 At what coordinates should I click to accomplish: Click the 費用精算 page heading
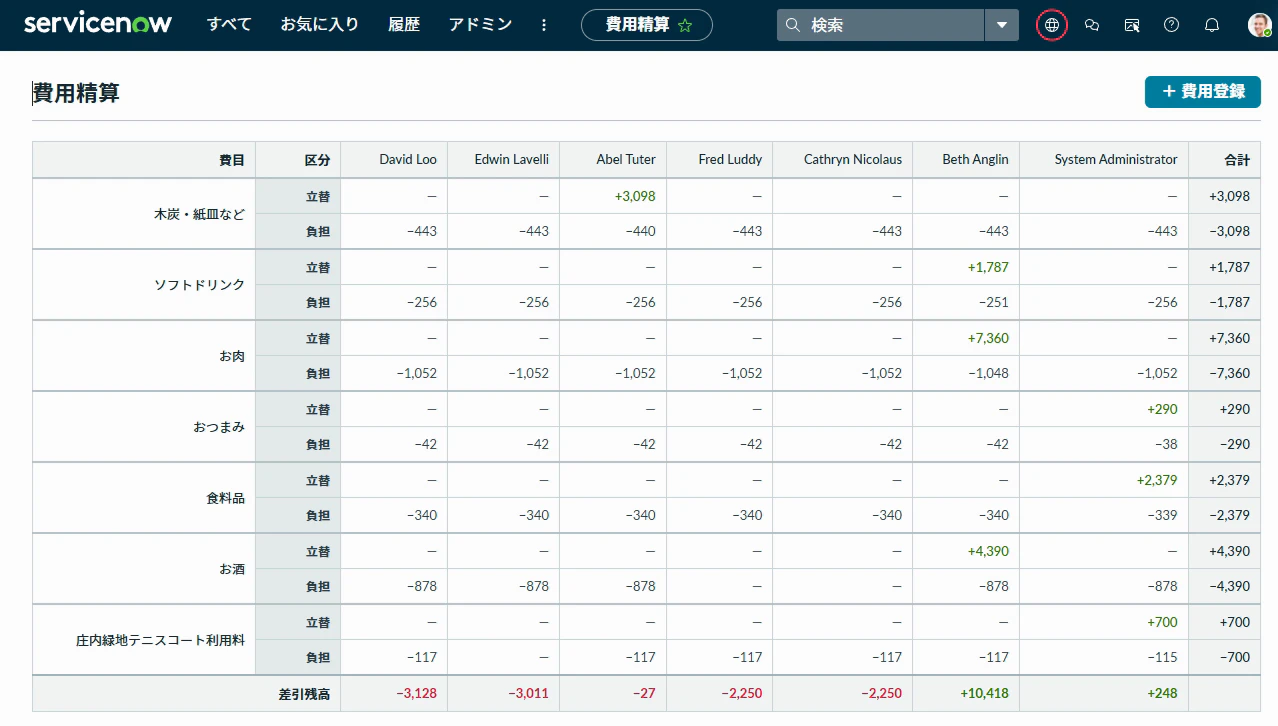76,93
